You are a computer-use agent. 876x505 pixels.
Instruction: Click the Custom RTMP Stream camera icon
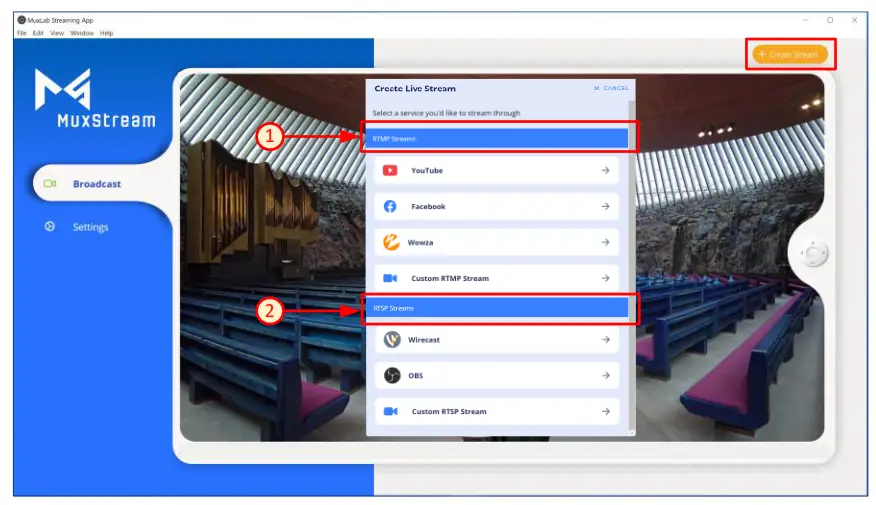click(x=390, y=278)
